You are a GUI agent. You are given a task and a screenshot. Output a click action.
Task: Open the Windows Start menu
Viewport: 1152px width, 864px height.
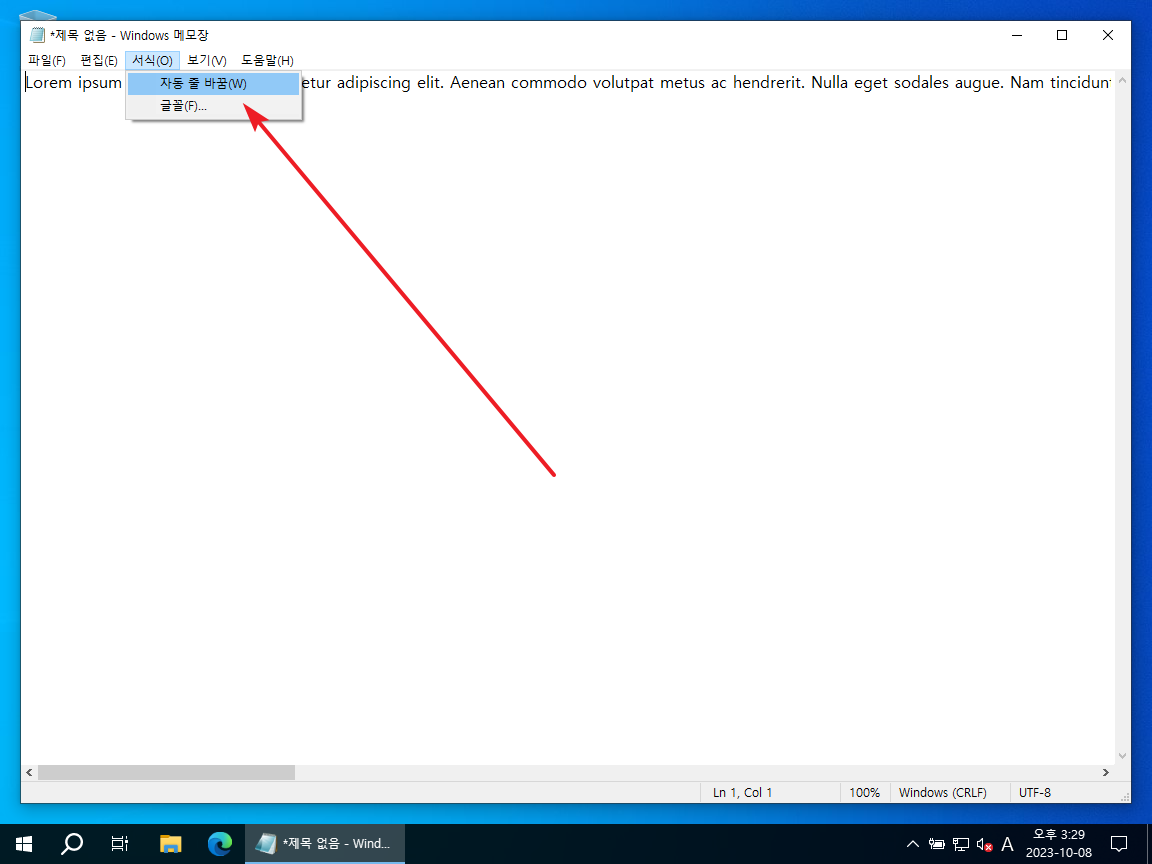click(x=24, y=843)
